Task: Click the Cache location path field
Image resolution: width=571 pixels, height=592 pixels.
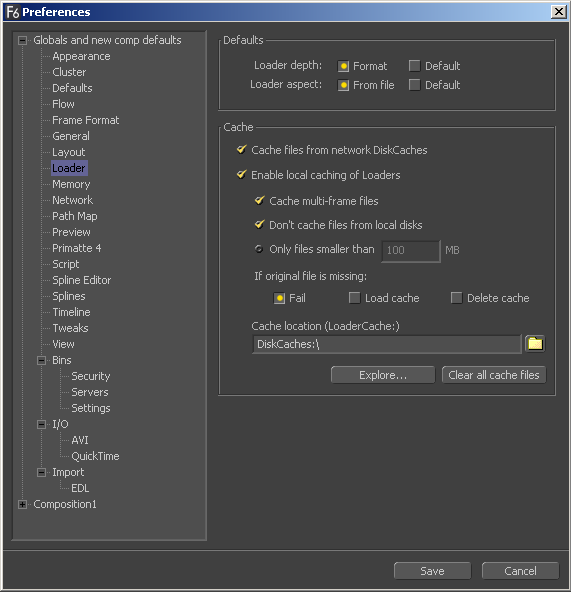Action: [387, 344]
